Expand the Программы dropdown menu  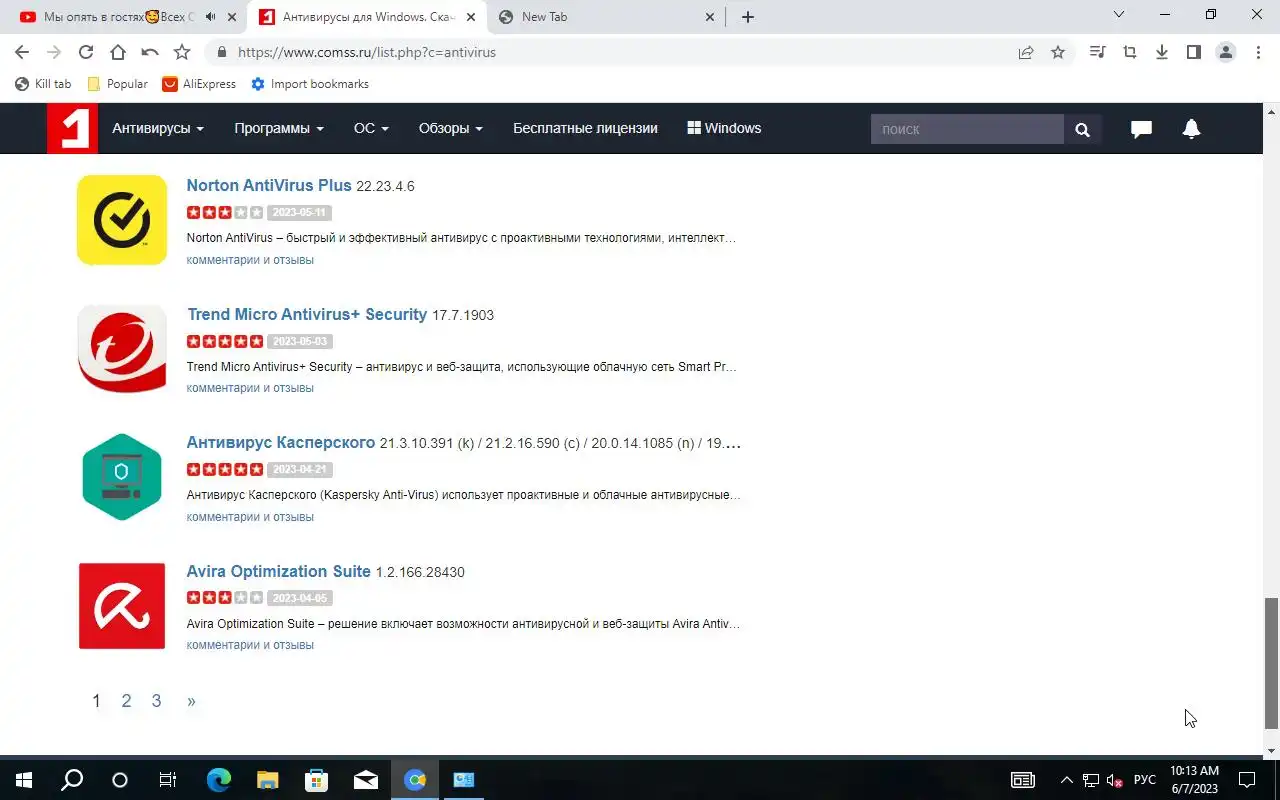click(x=279, y=128)
